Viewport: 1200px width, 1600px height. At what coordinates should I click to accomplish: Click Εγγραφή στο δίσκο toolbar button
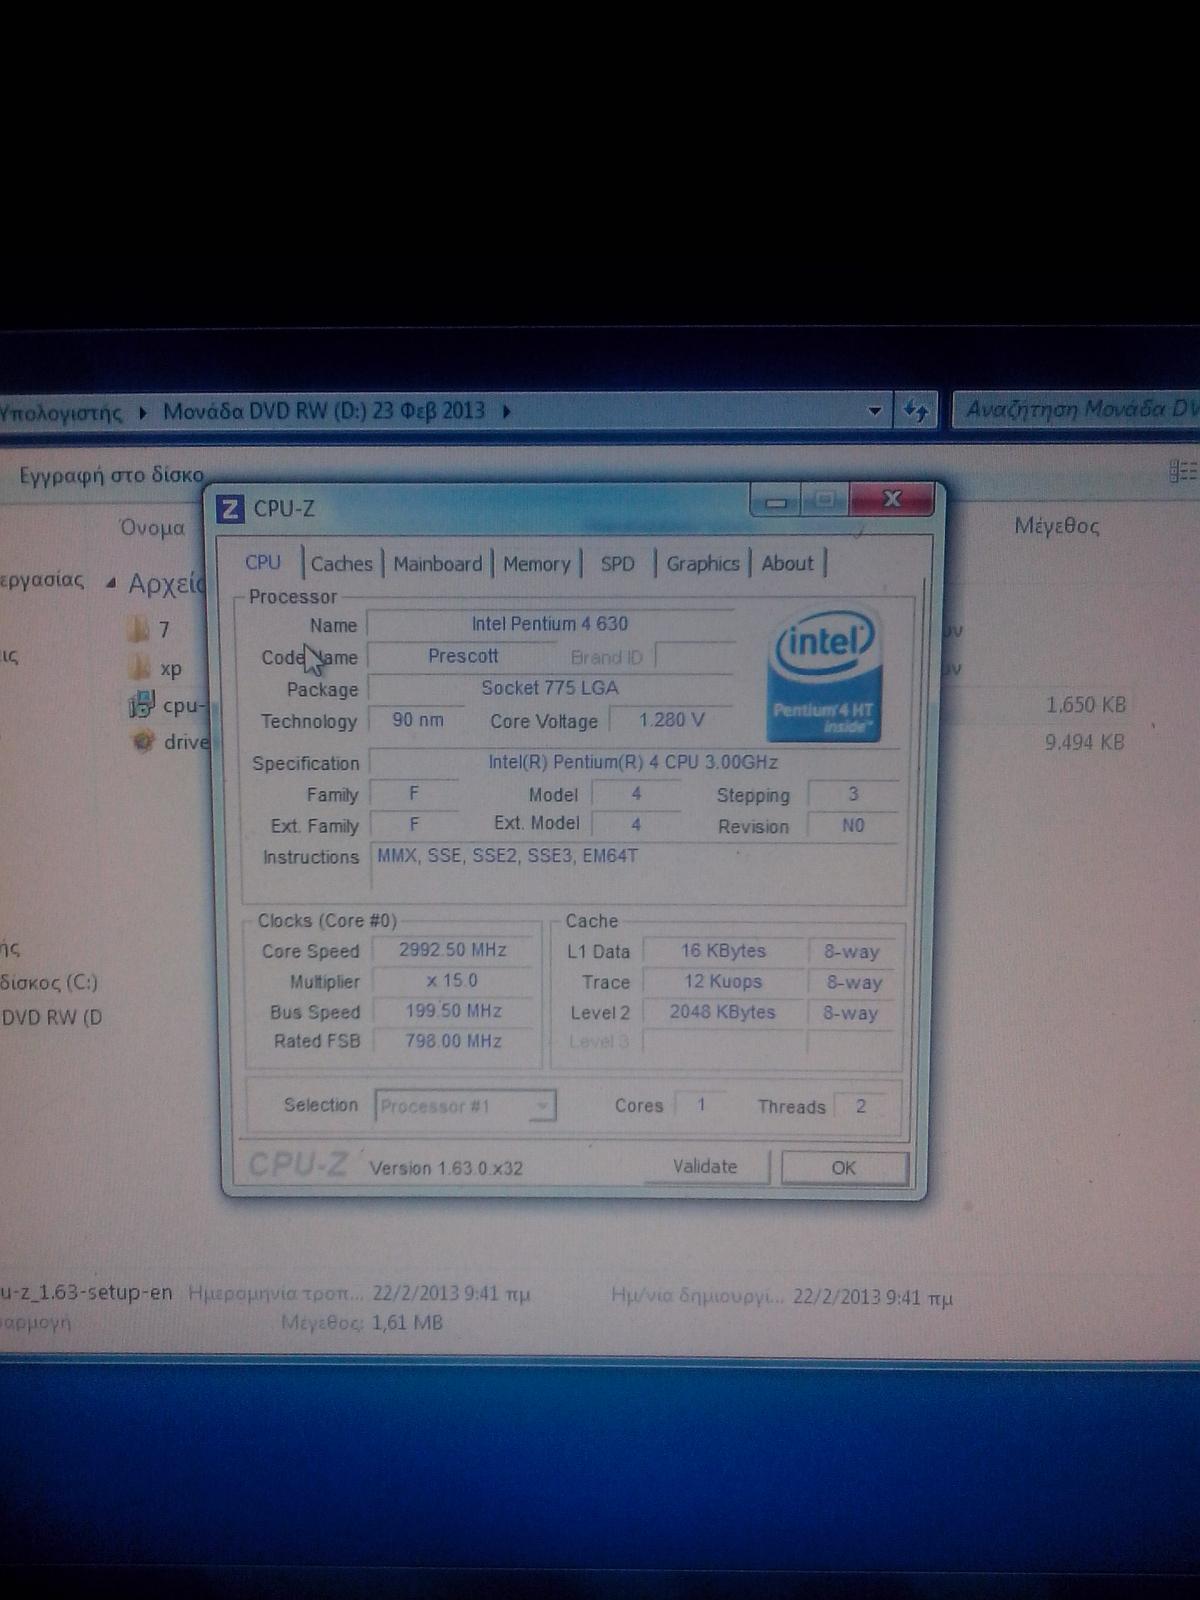111,475
